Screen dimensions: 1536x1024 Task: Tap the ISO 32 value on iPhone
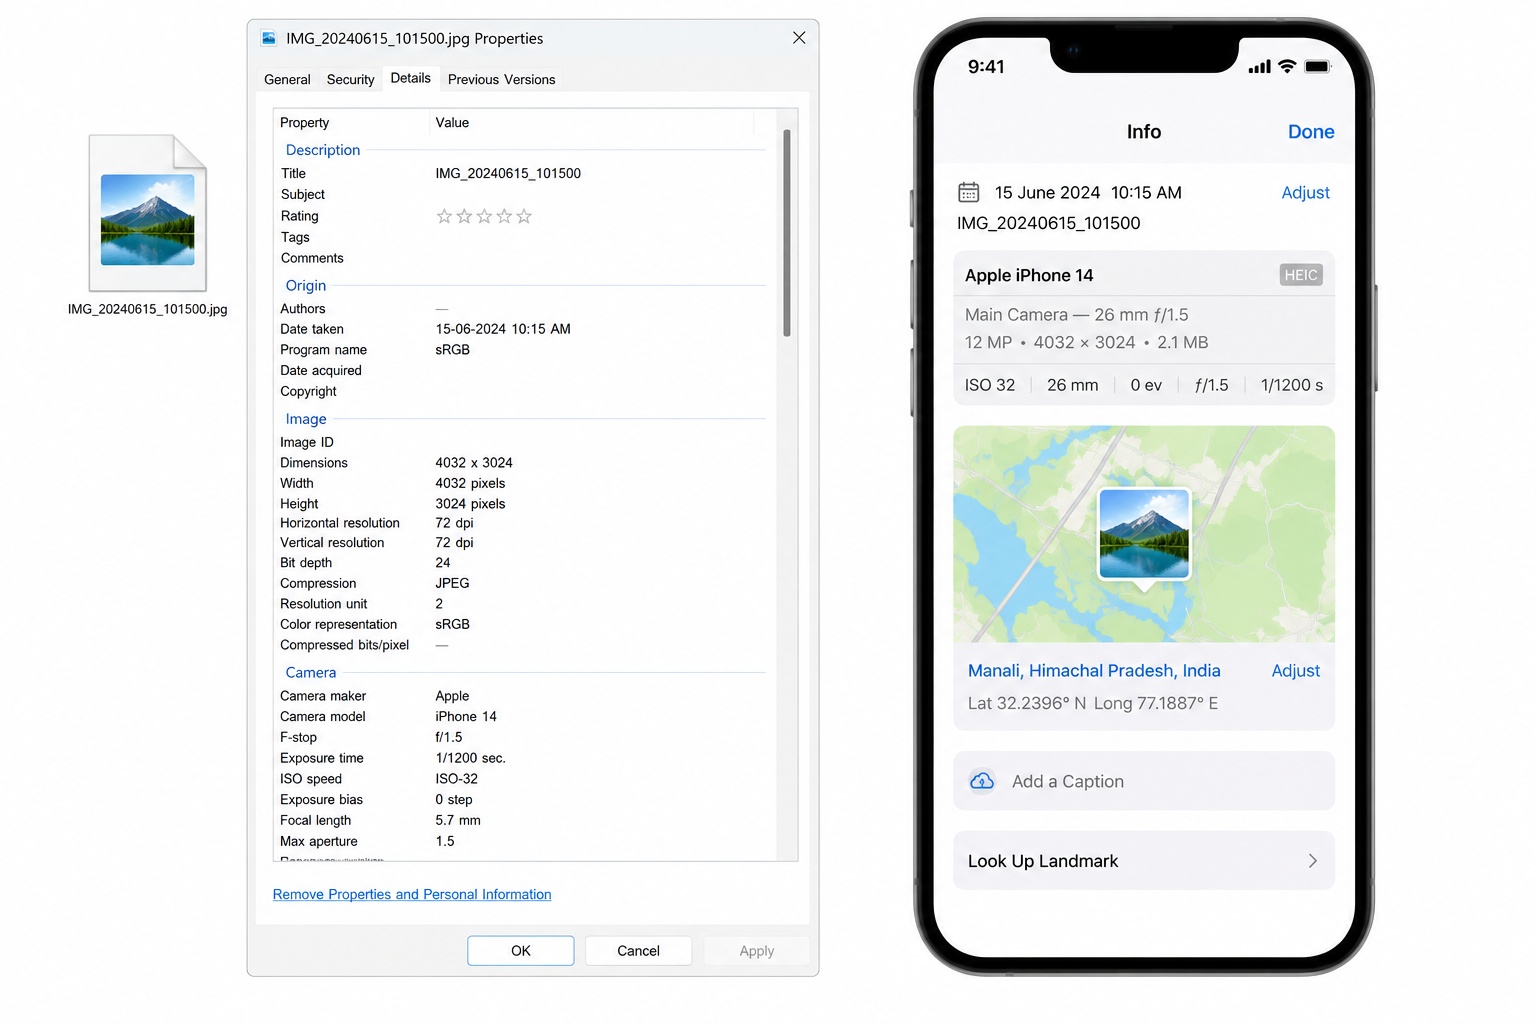click(990, 385)
